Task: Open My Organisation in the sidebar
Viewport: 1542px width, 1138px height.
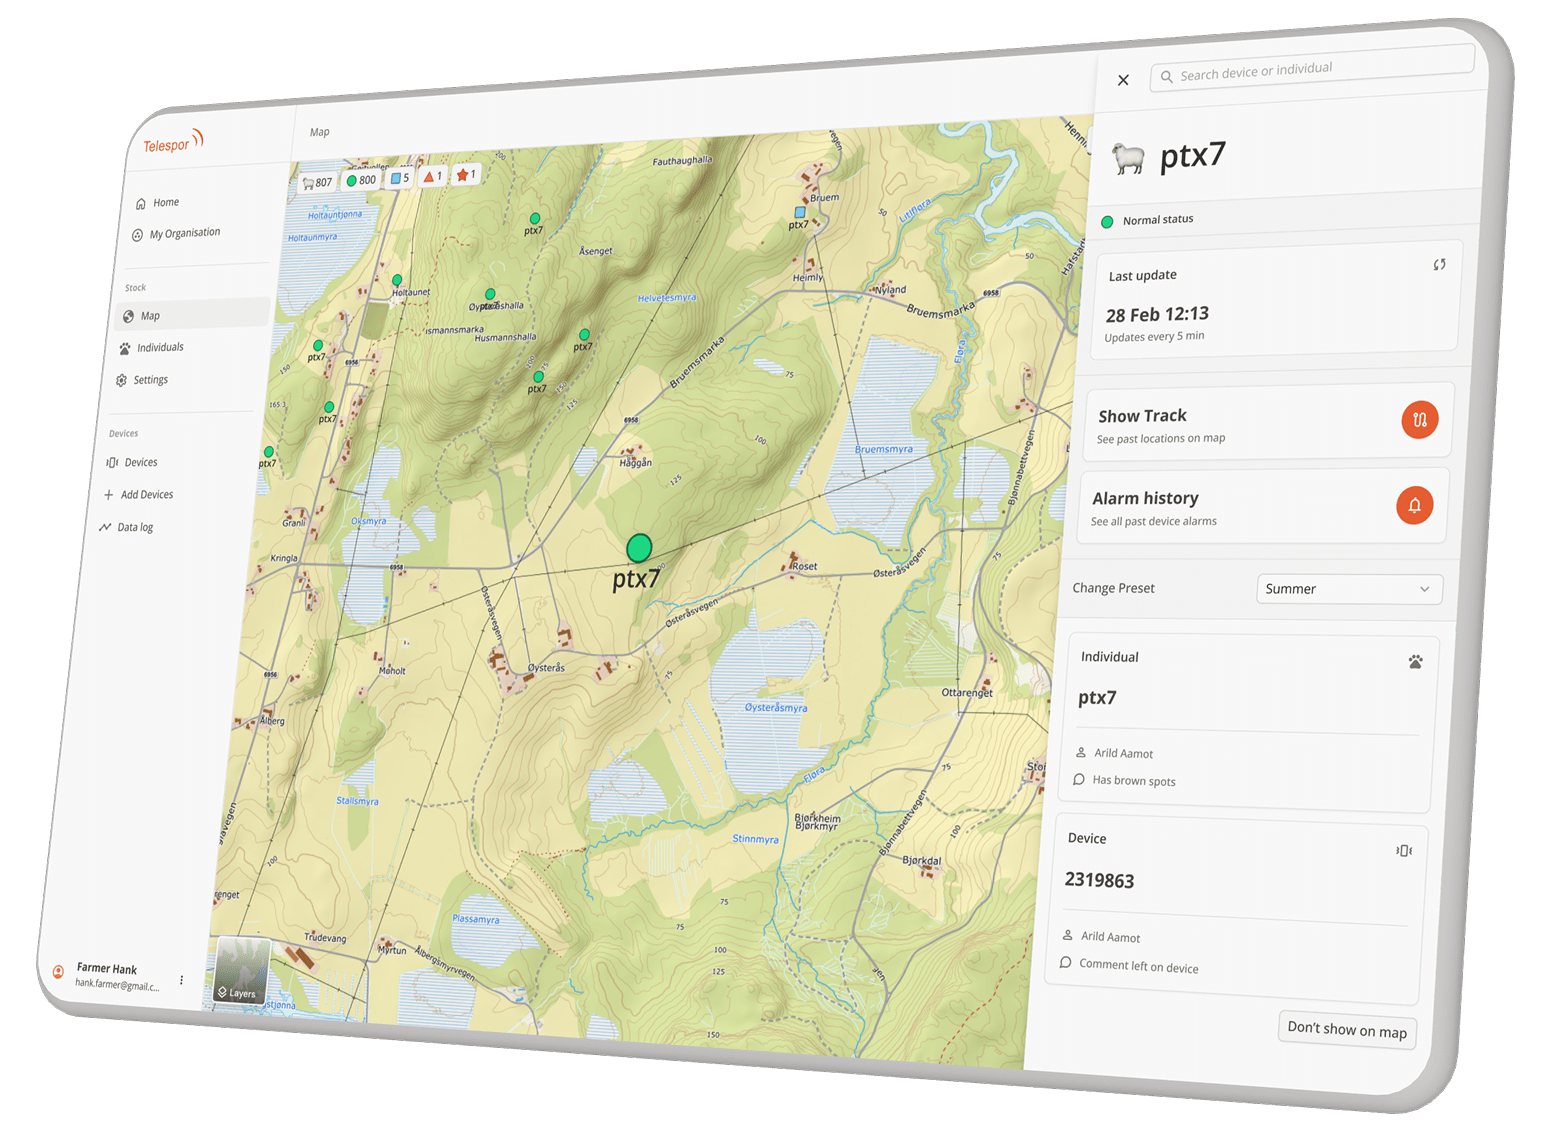Action: tap(176, 234)
